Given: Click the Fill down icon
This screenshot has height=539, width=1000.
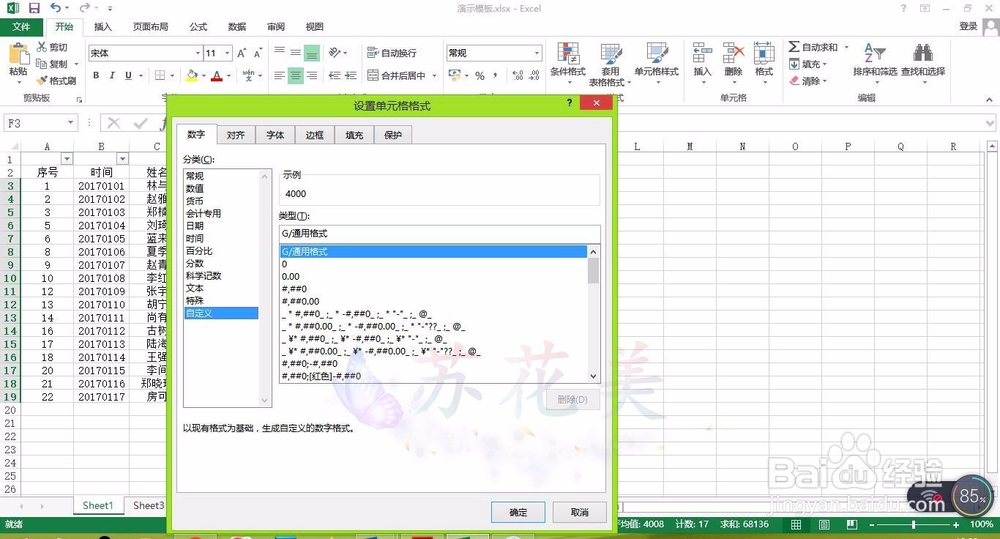Looking at the screenshot, I should tap(794, 64).
